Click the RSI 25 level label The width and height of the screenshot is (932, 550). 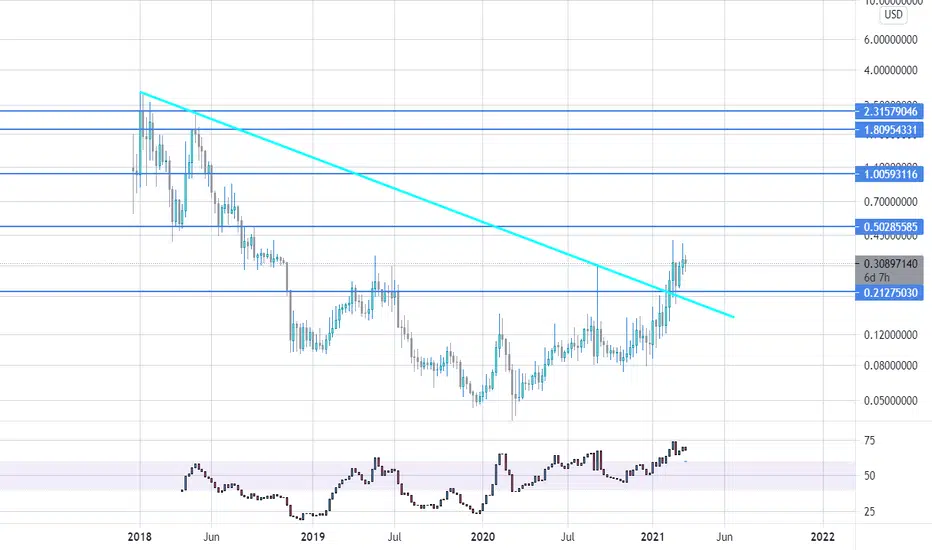[869, 511]
